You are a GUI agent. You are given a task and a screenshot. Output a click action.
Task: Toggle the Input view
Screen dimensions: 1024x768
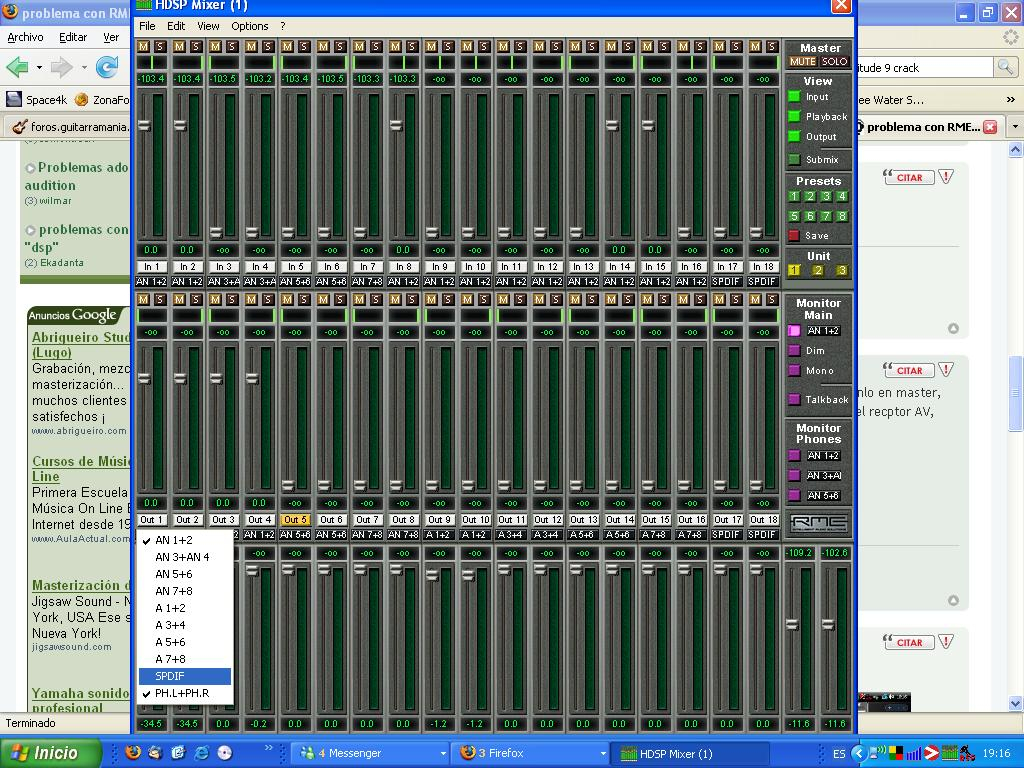(x=794, y=97)
